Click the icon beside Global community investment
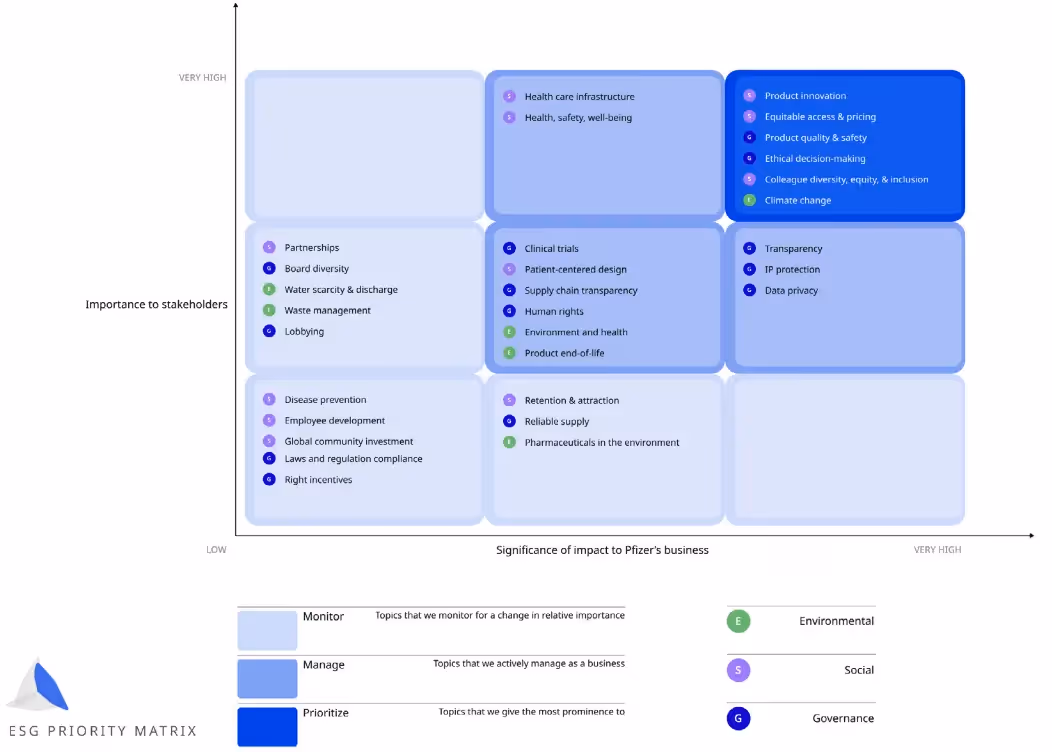 [x=269, y=441]
